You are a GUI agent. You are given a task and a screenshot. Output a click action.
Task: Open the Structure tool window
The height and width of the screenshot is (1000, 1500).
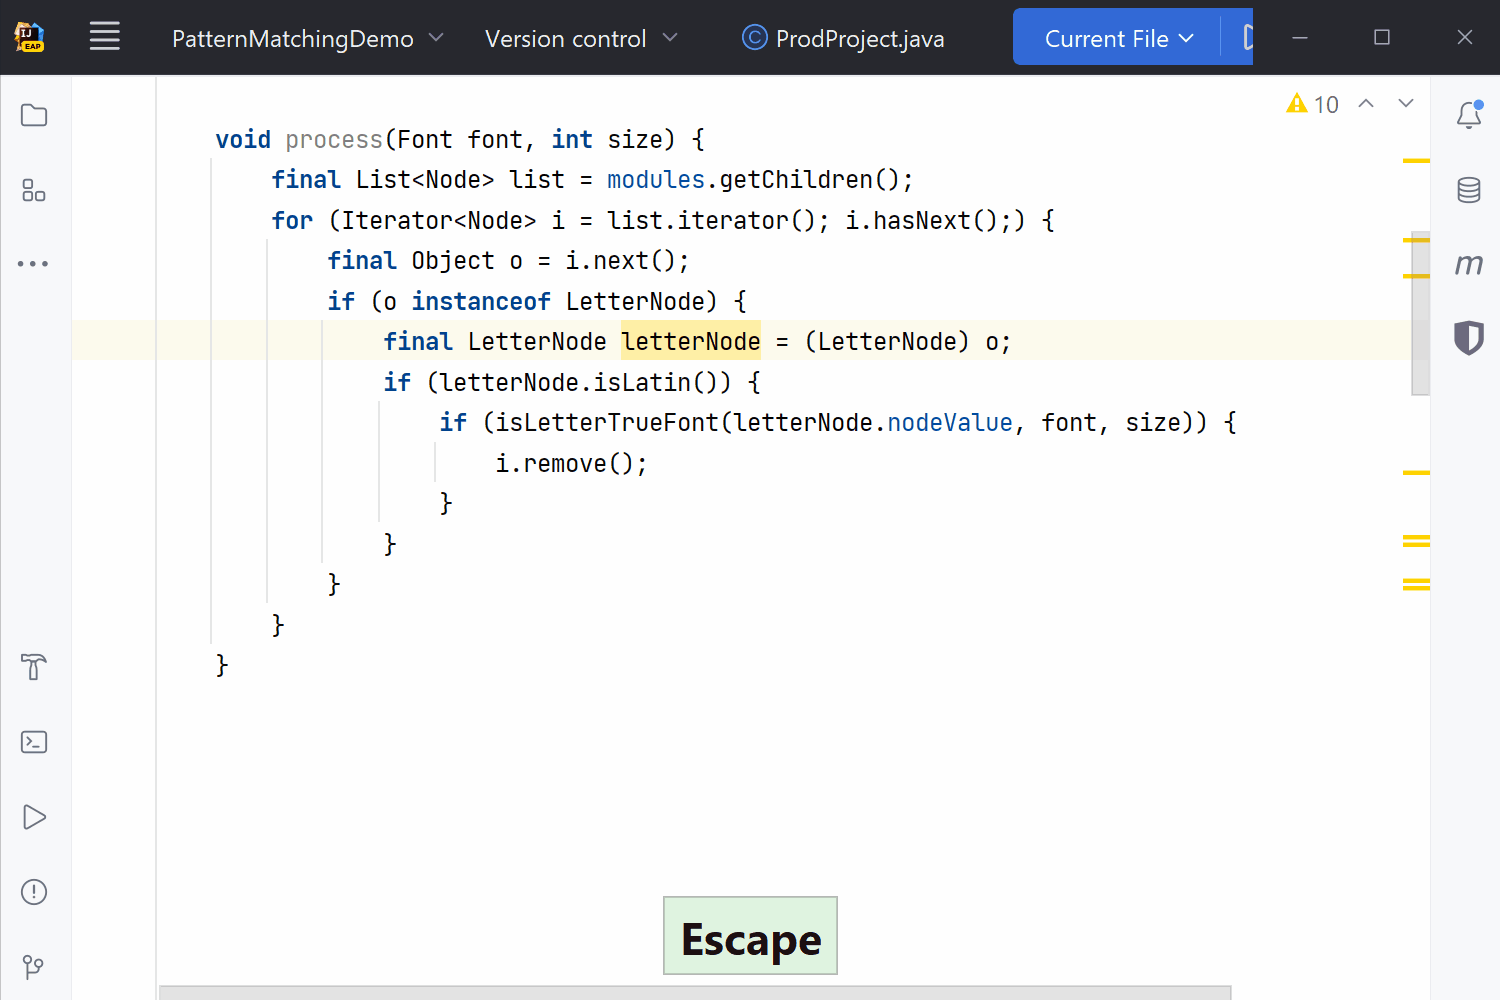[x=33, y=190]
